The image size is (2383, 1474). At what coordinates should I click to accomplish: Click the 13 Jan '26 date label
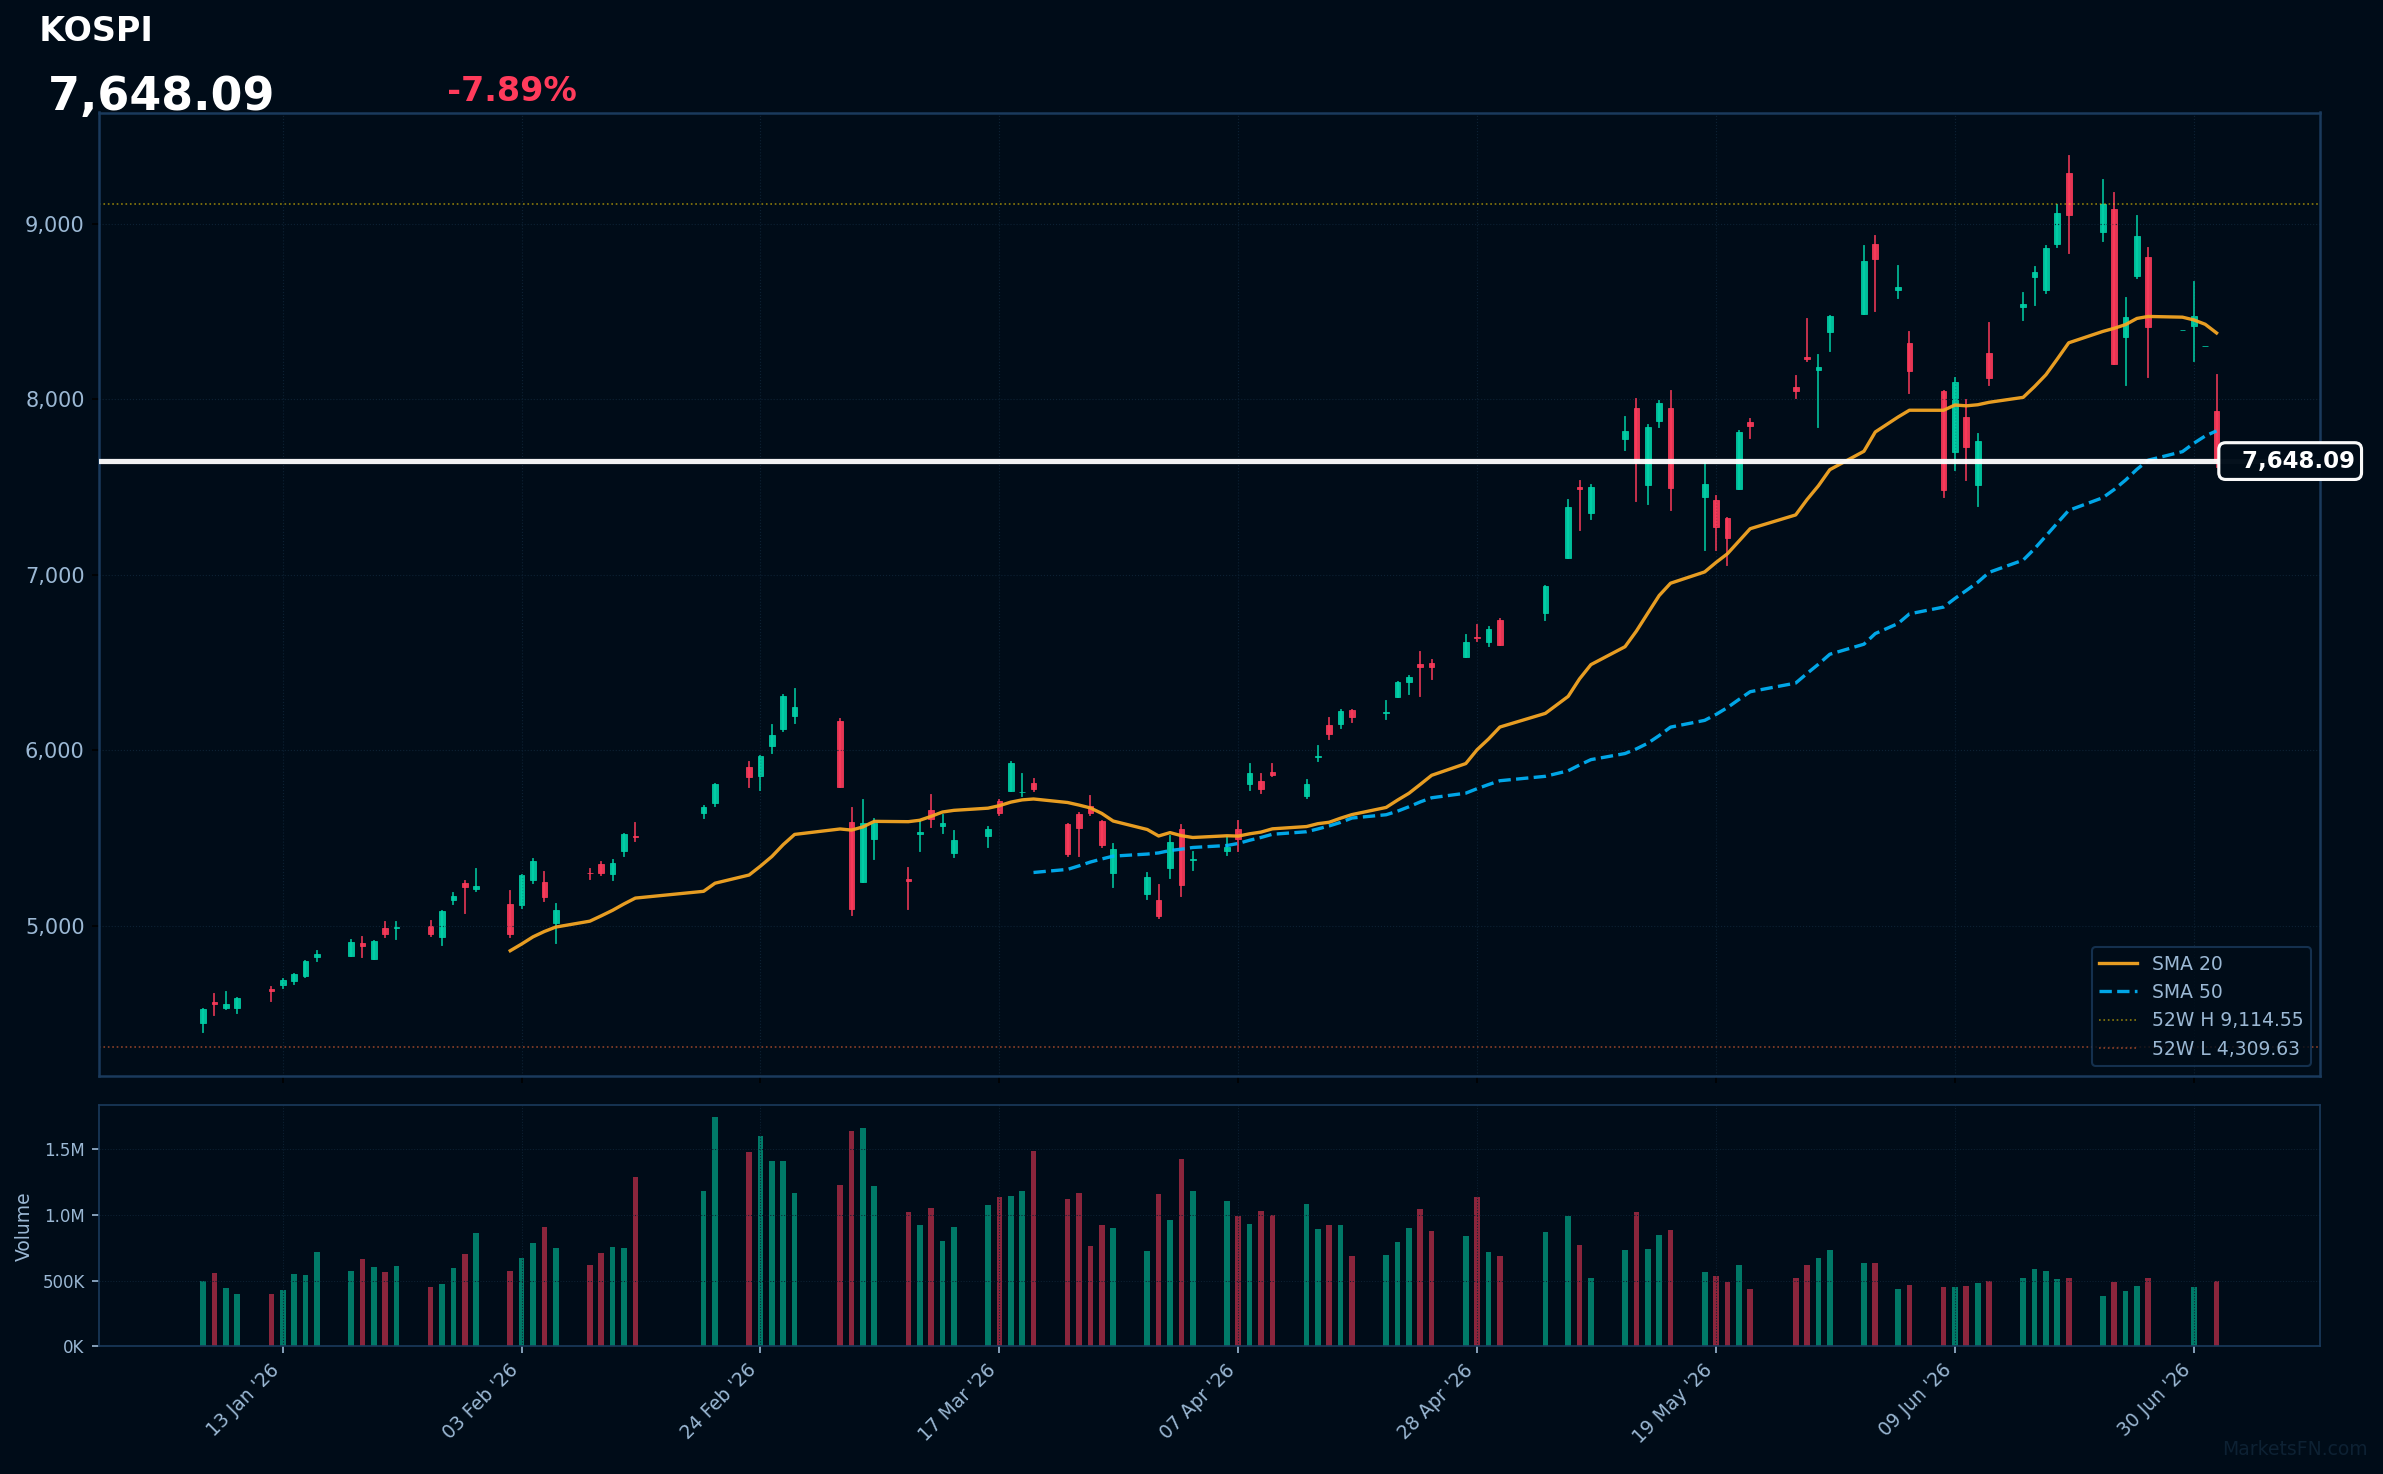pyautogui.click(x=242, y=1400)
